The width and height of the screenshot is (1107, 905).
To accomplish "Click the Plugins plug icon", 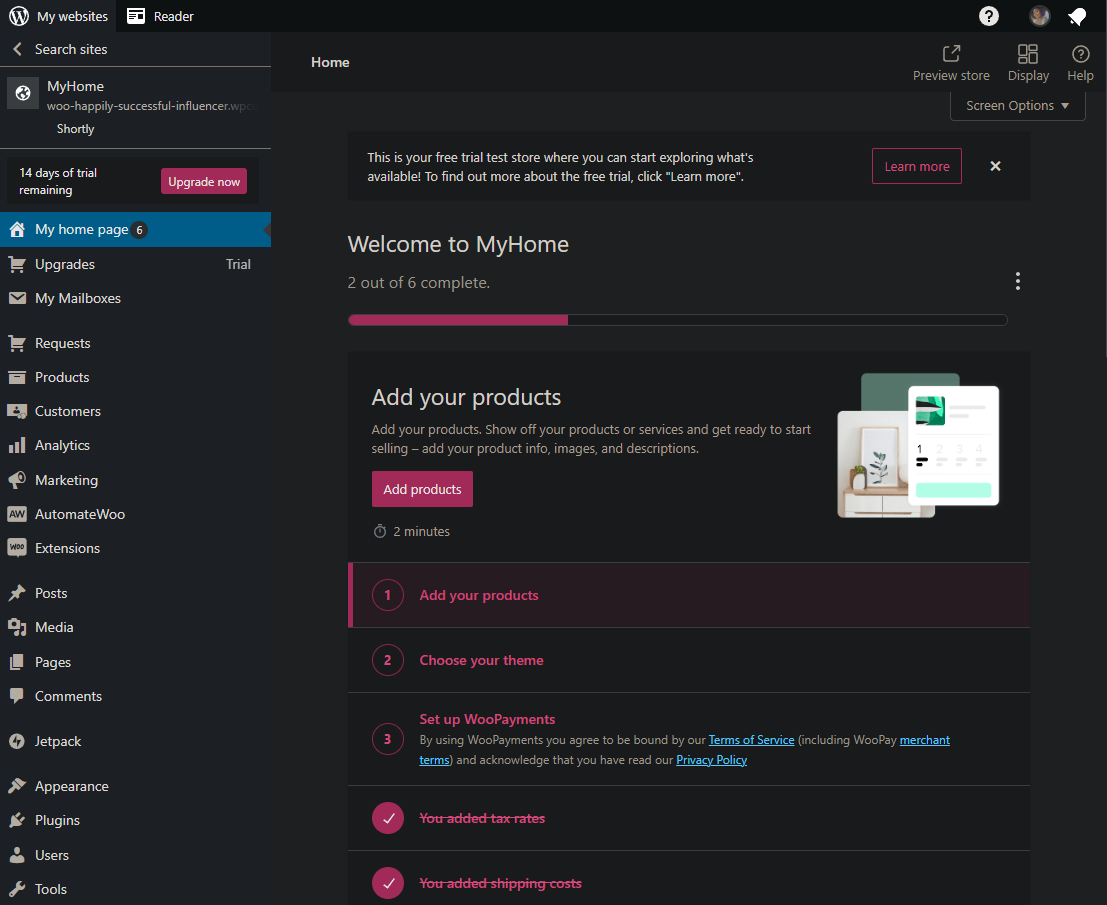I will [17, 820].
